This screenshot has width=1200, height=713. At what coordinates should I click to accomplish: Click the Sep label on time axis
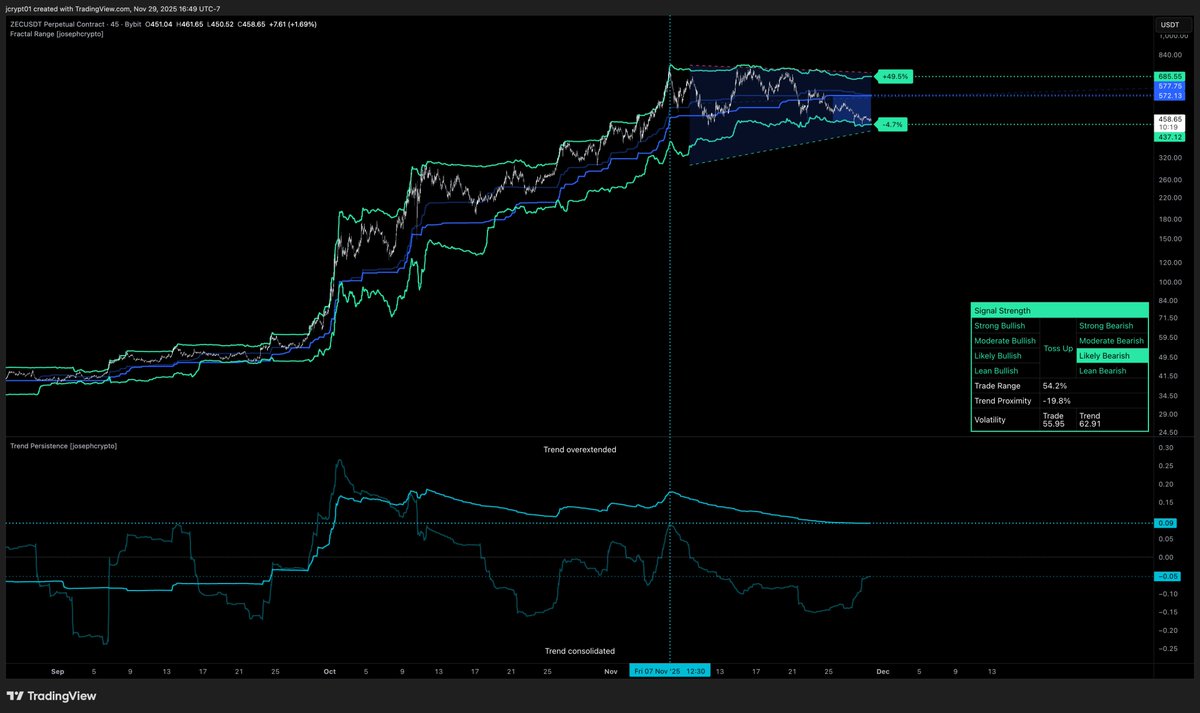(56, 672)
